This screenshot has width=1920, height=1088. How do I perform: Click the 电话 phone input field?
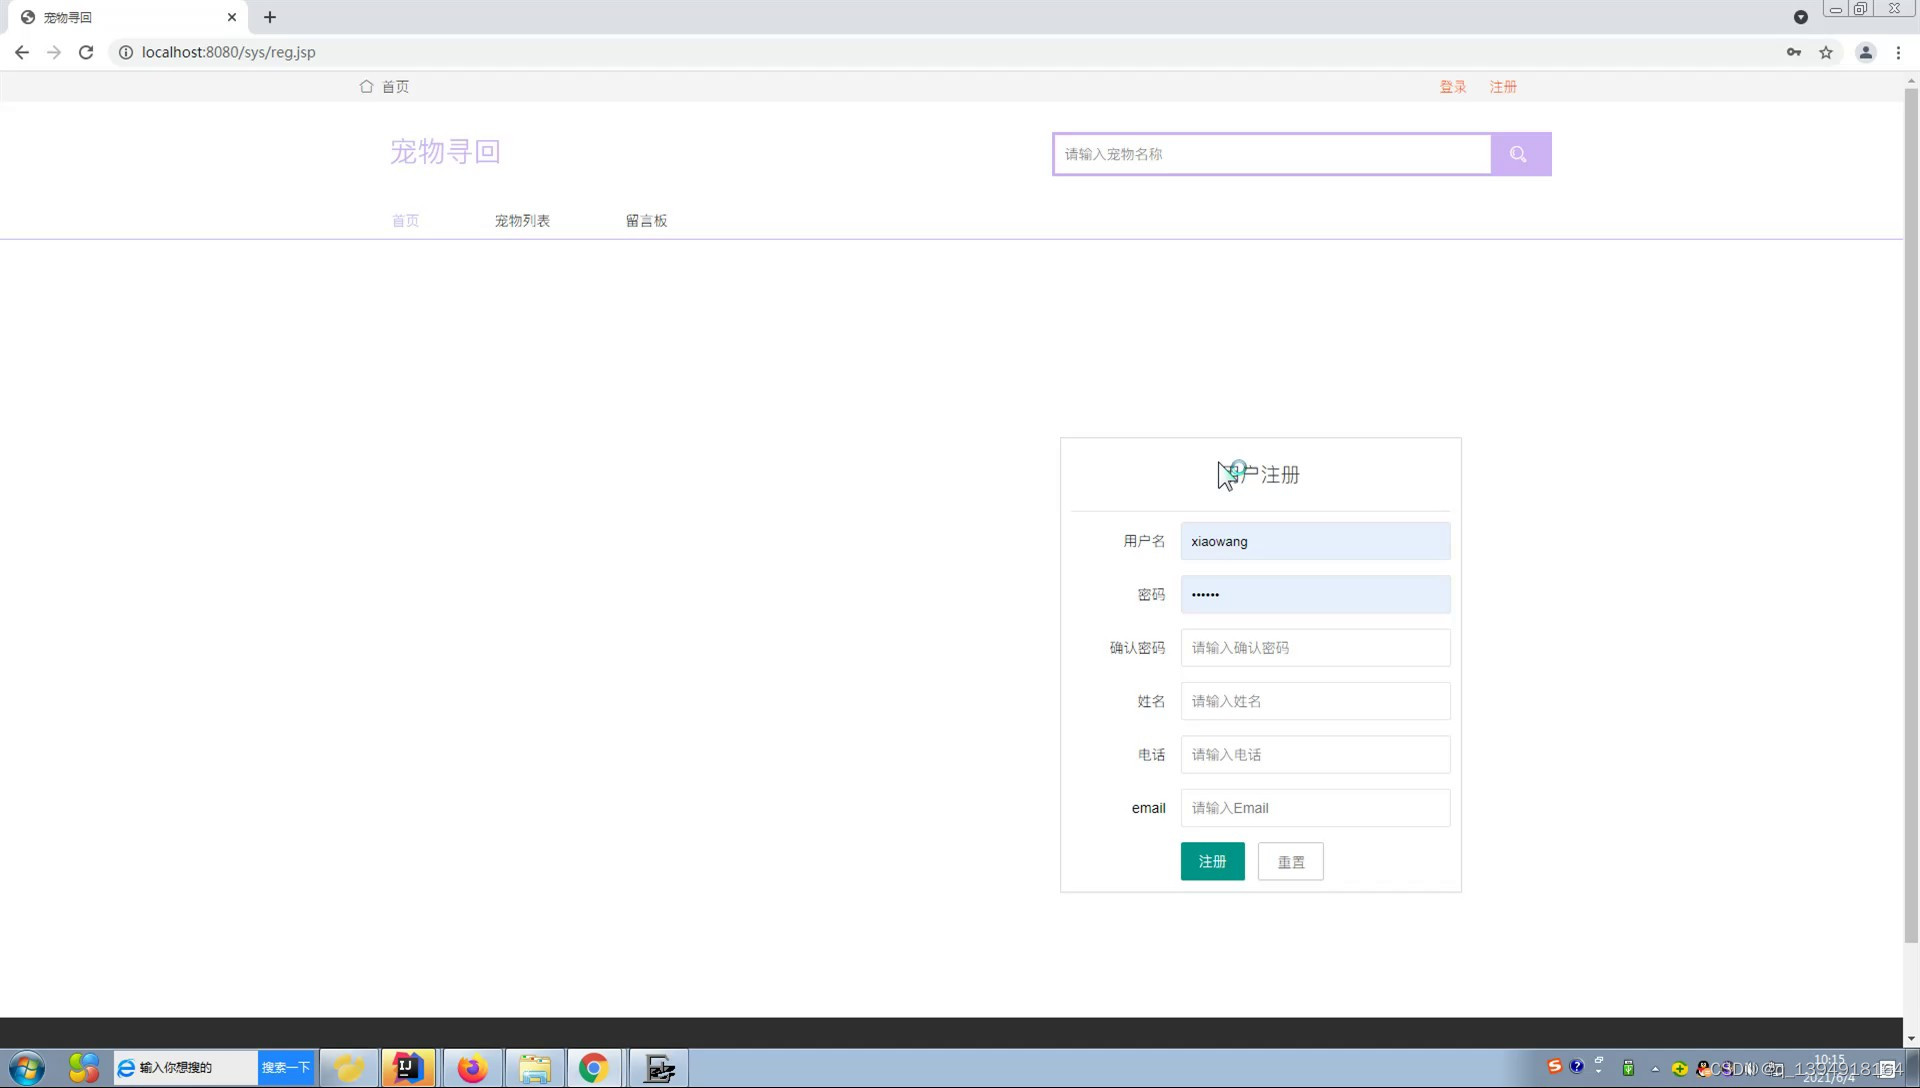coord(1315,755)
